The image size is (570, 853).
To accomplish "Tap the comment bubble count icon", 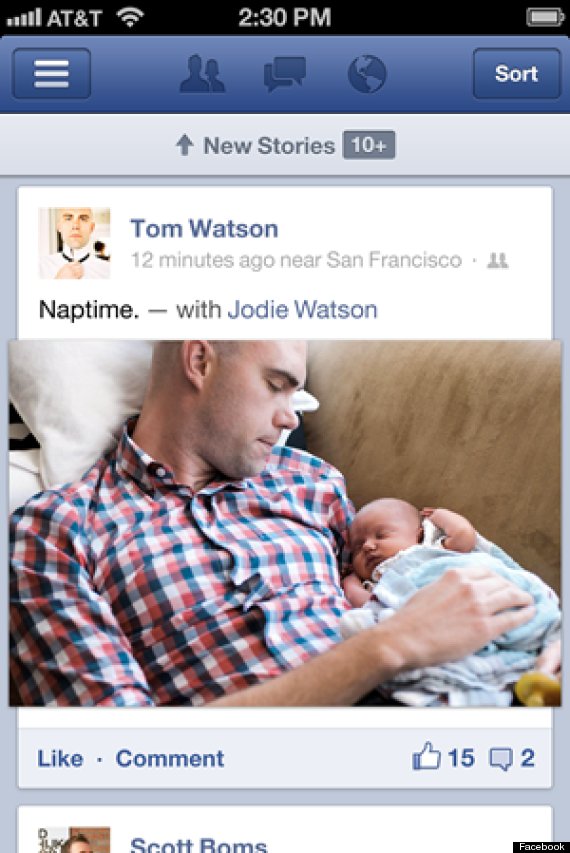I will 501,759.
